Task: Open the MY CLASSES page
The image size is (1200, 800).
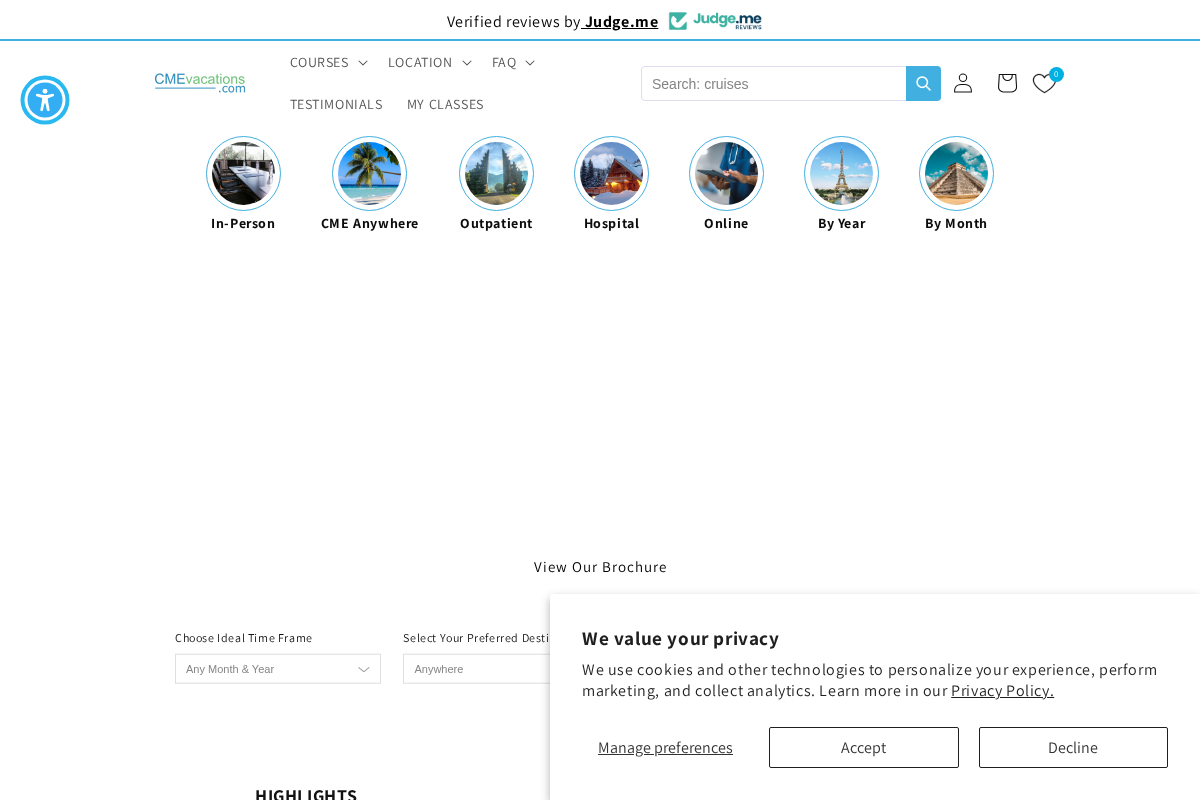Action: (445, 104)
